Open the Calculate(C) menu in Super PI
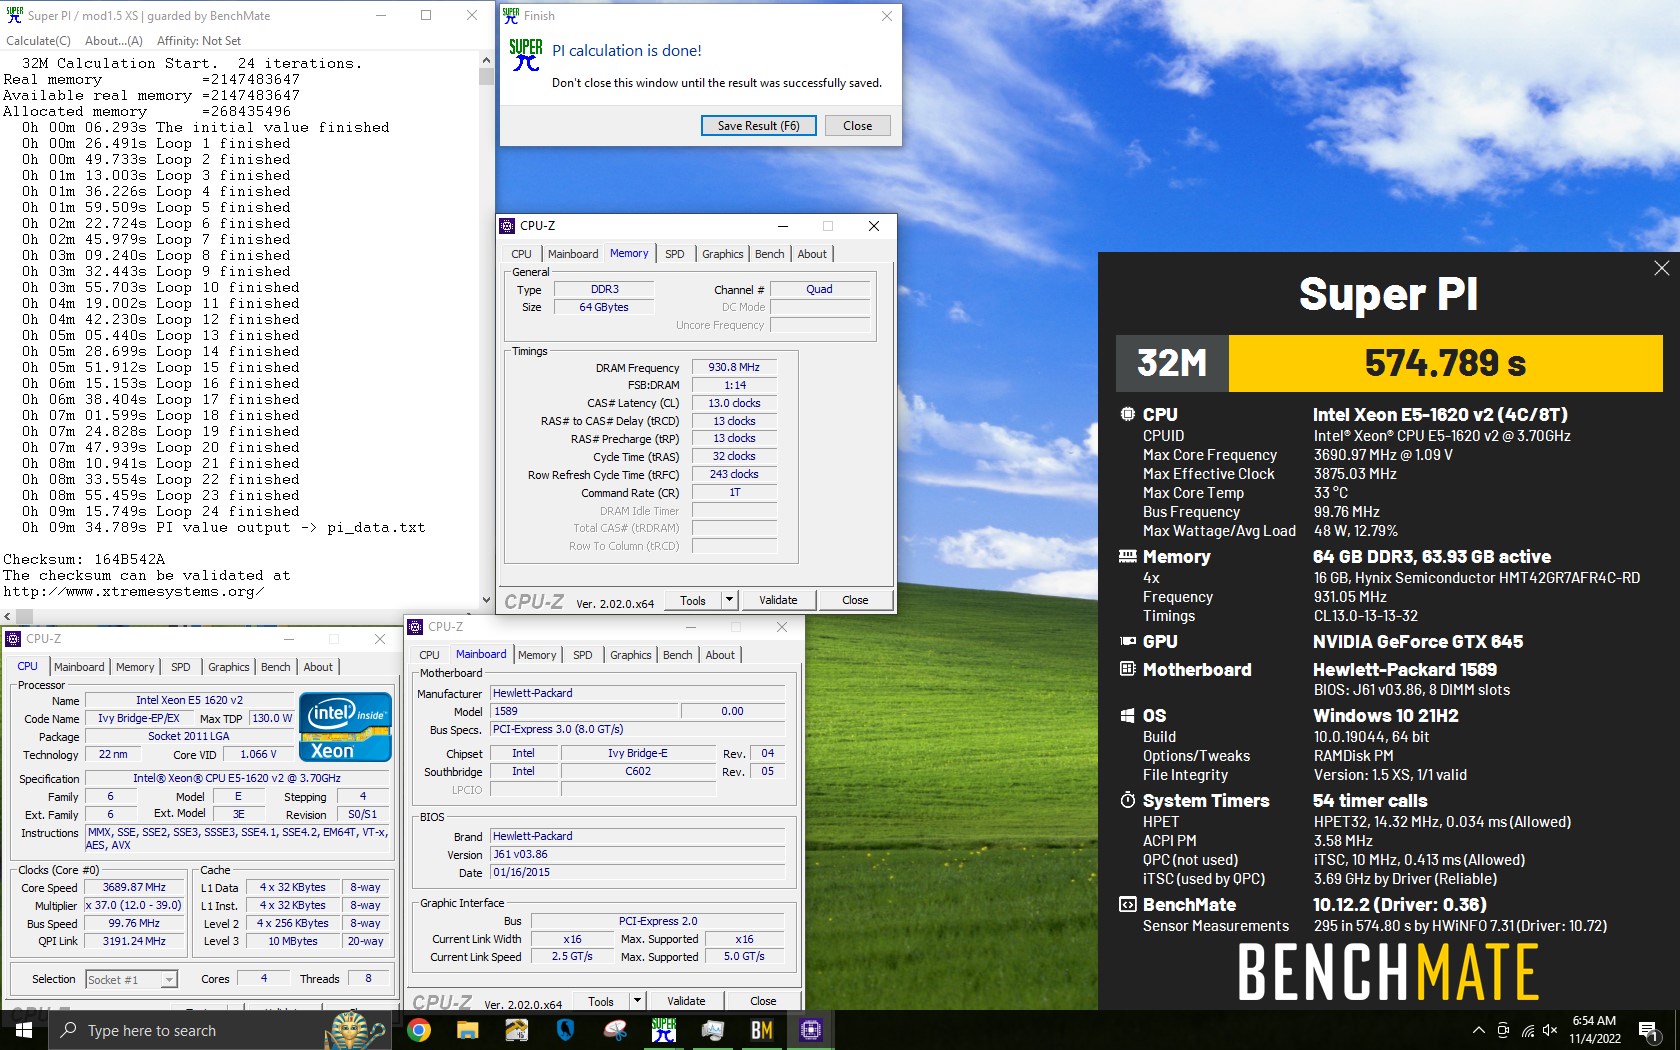1680x1050 pixels. [39, 41]
